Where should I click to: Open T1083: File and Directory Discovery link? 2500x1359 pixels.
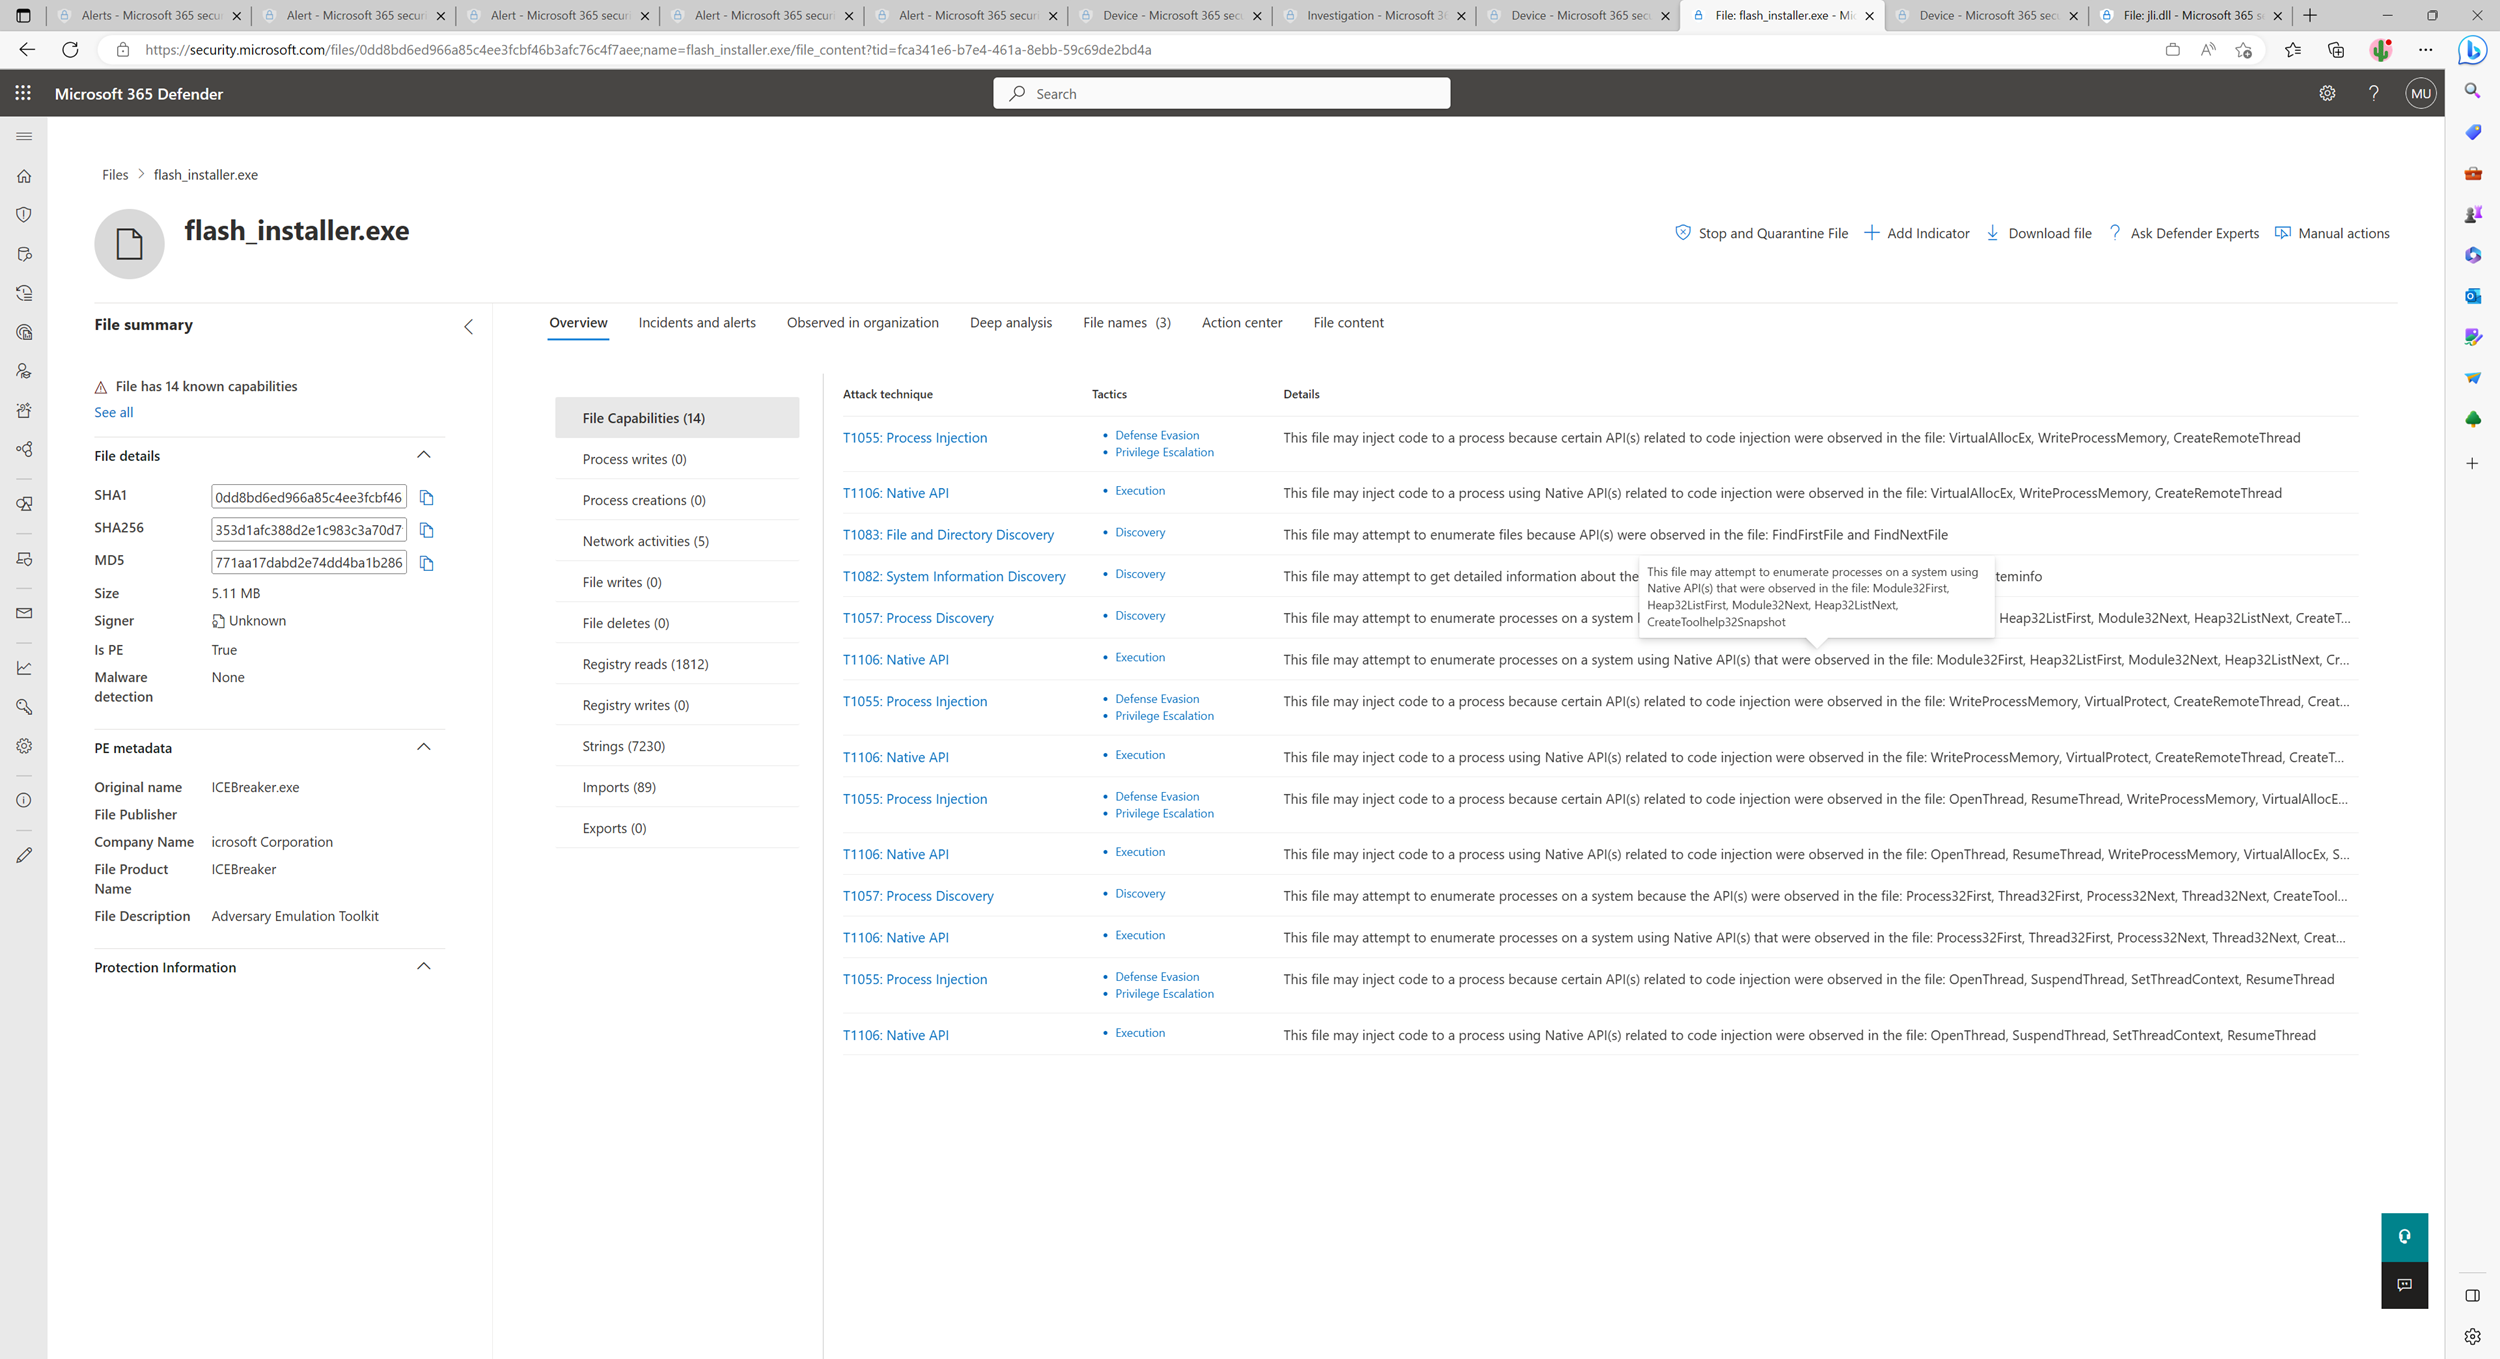click(947, 535)
